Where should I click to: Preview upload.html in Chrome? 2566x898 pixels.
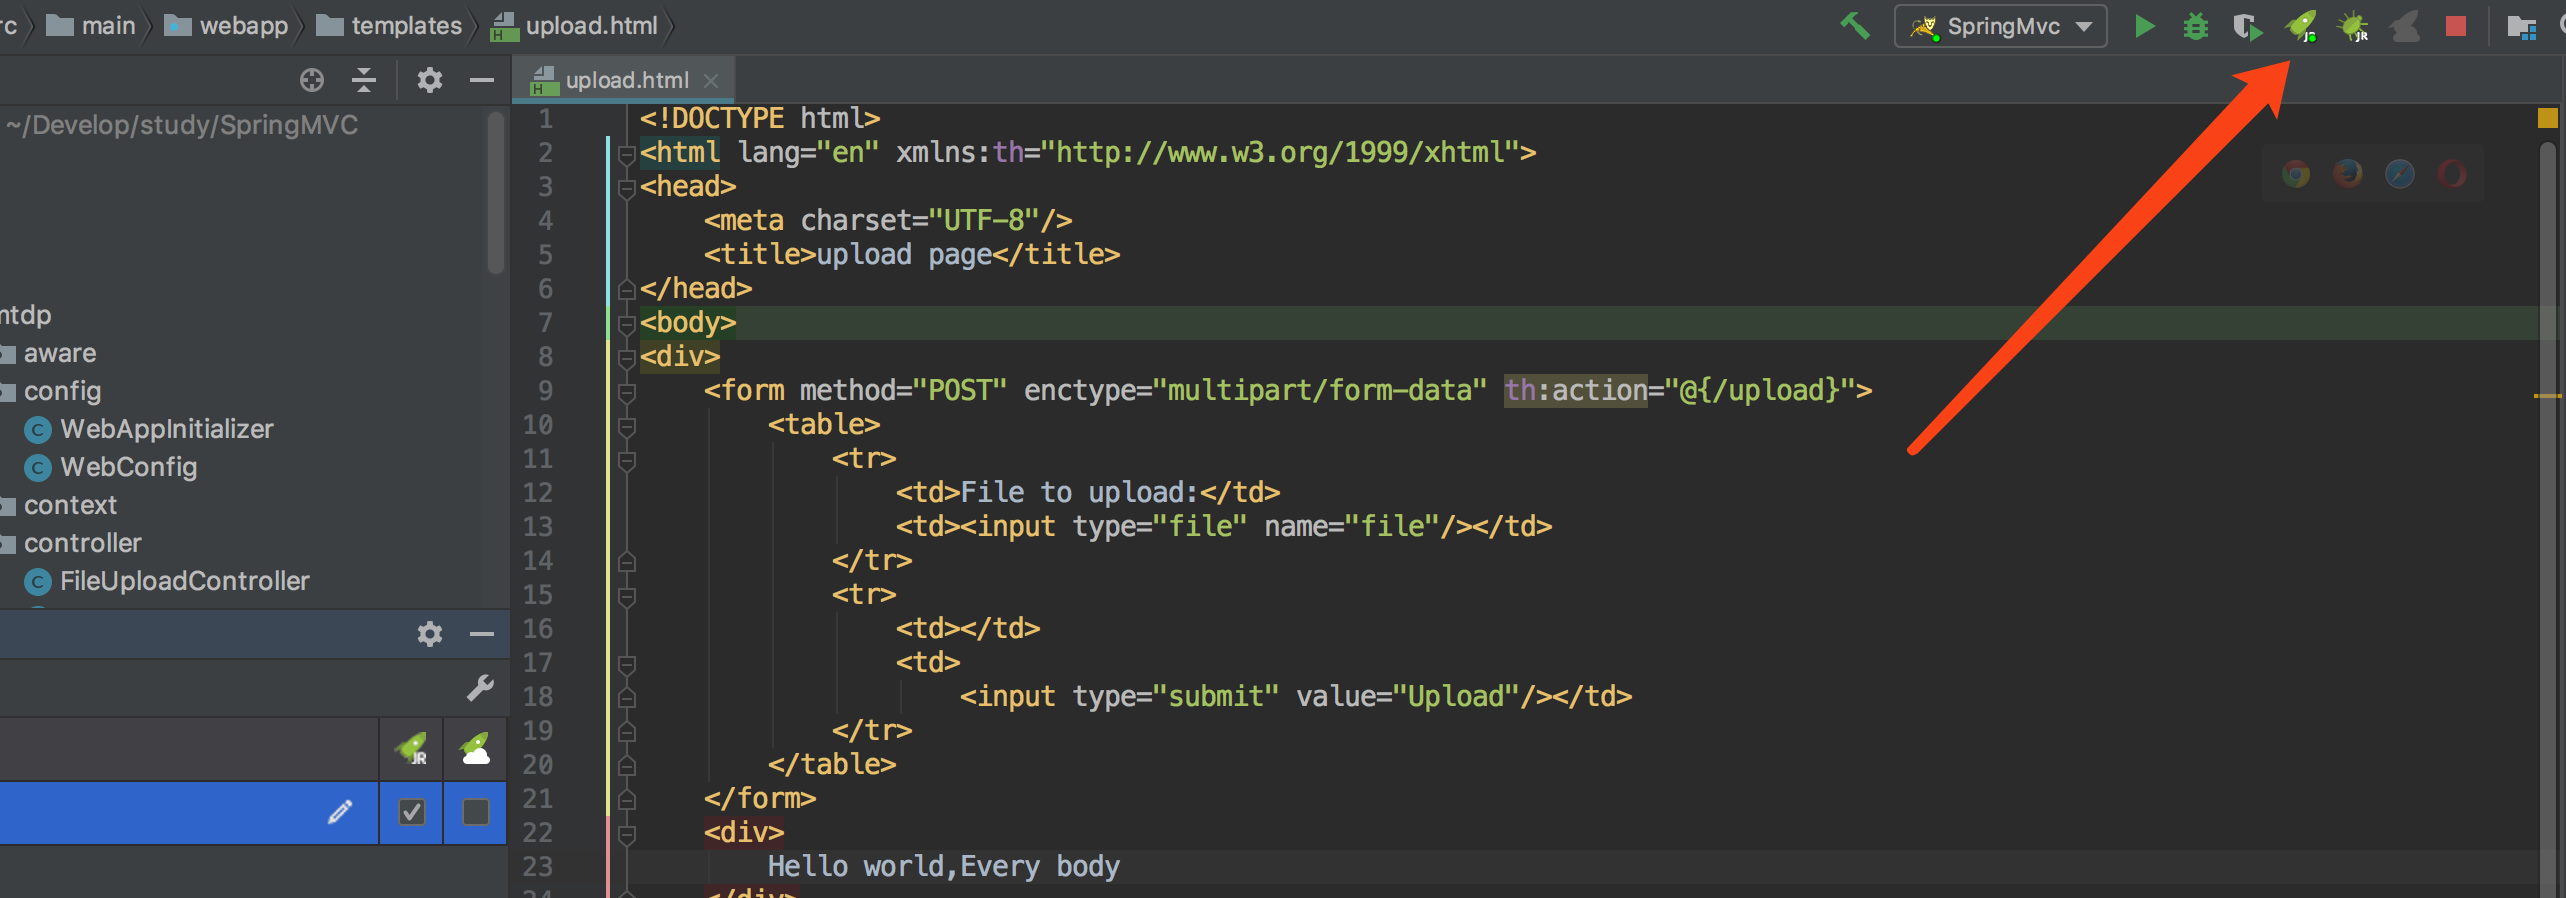coord(2296,174)
